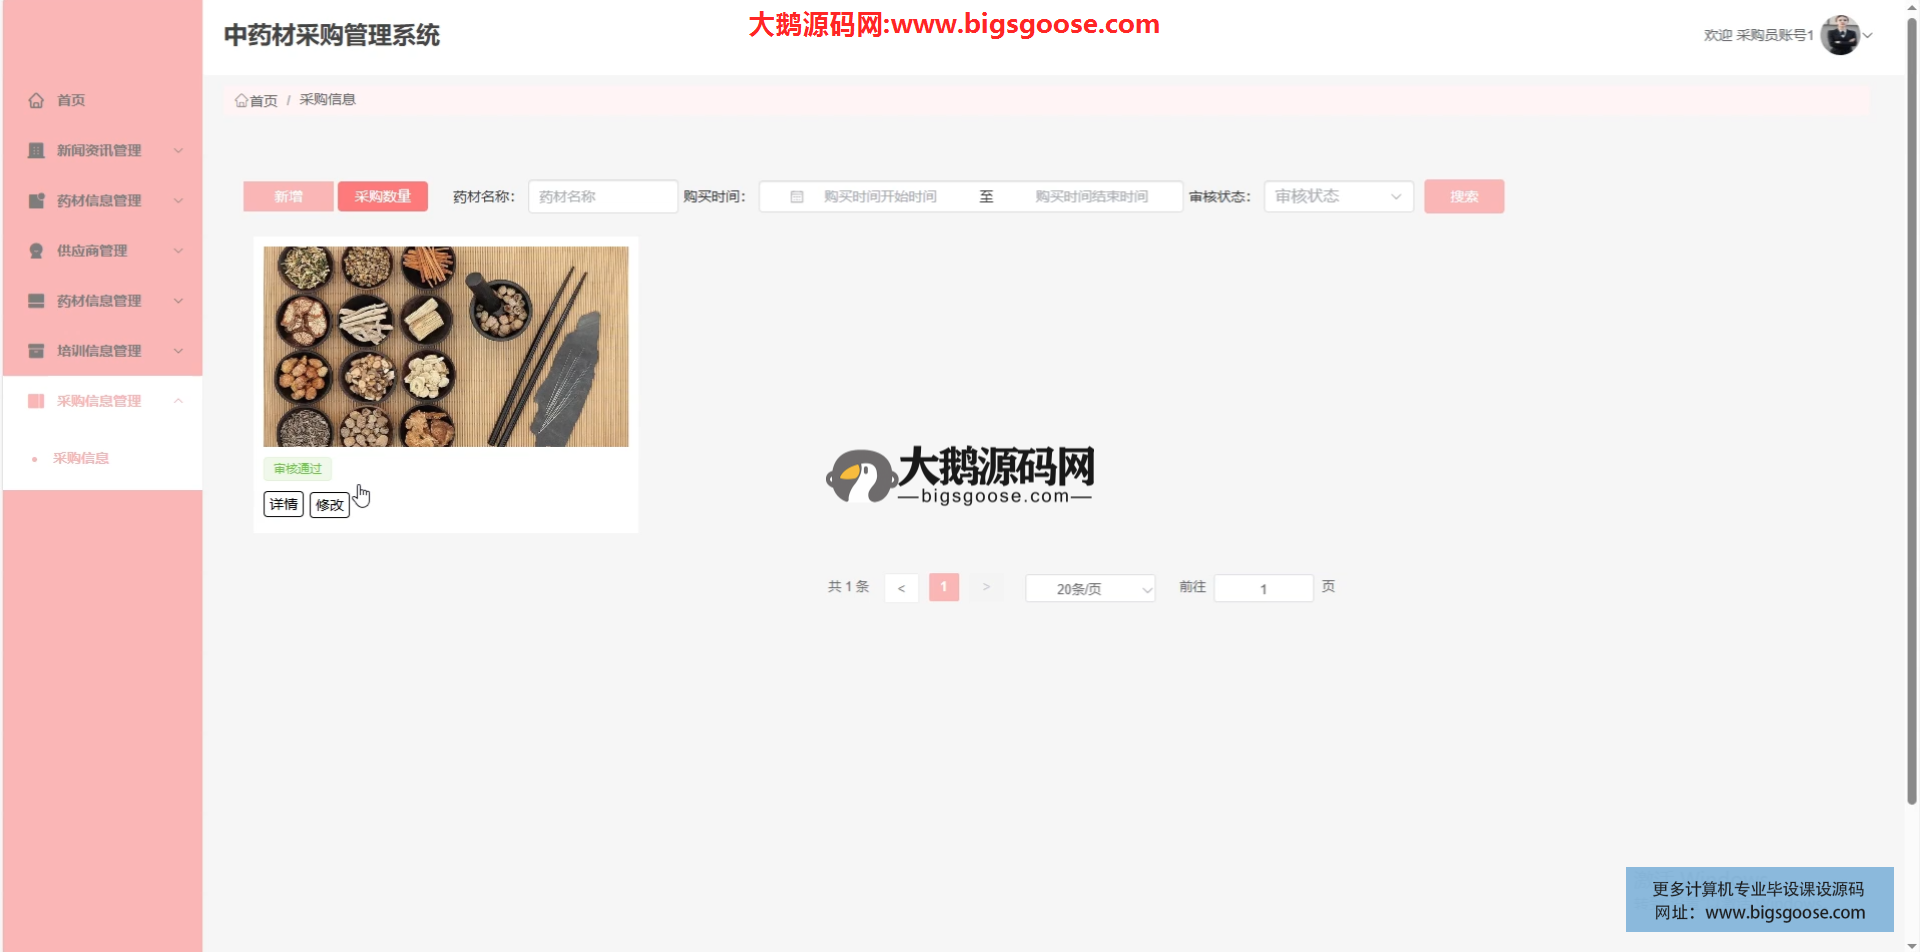Select the 采购信息 submenu item

pos(81,458)
